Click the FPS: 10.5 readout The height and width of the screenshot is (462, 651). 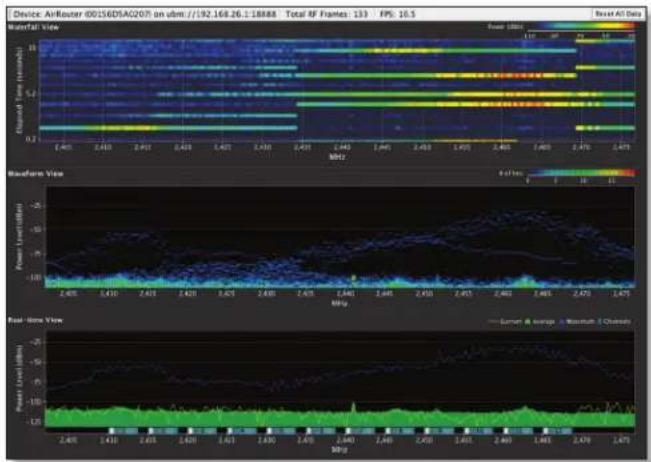tap(398, 14)
